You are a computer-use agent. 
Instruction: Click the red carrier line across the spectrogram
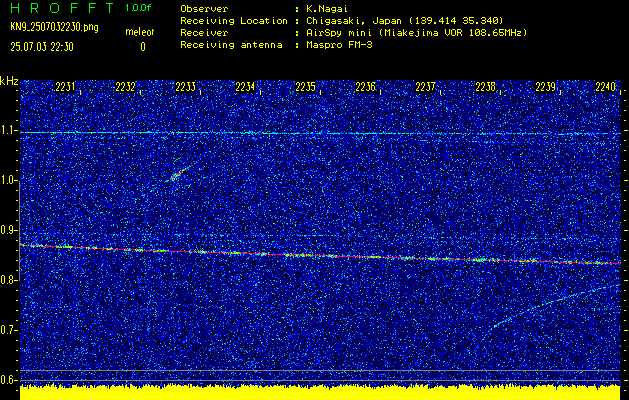pyautogui.click(x=320, y=254)
